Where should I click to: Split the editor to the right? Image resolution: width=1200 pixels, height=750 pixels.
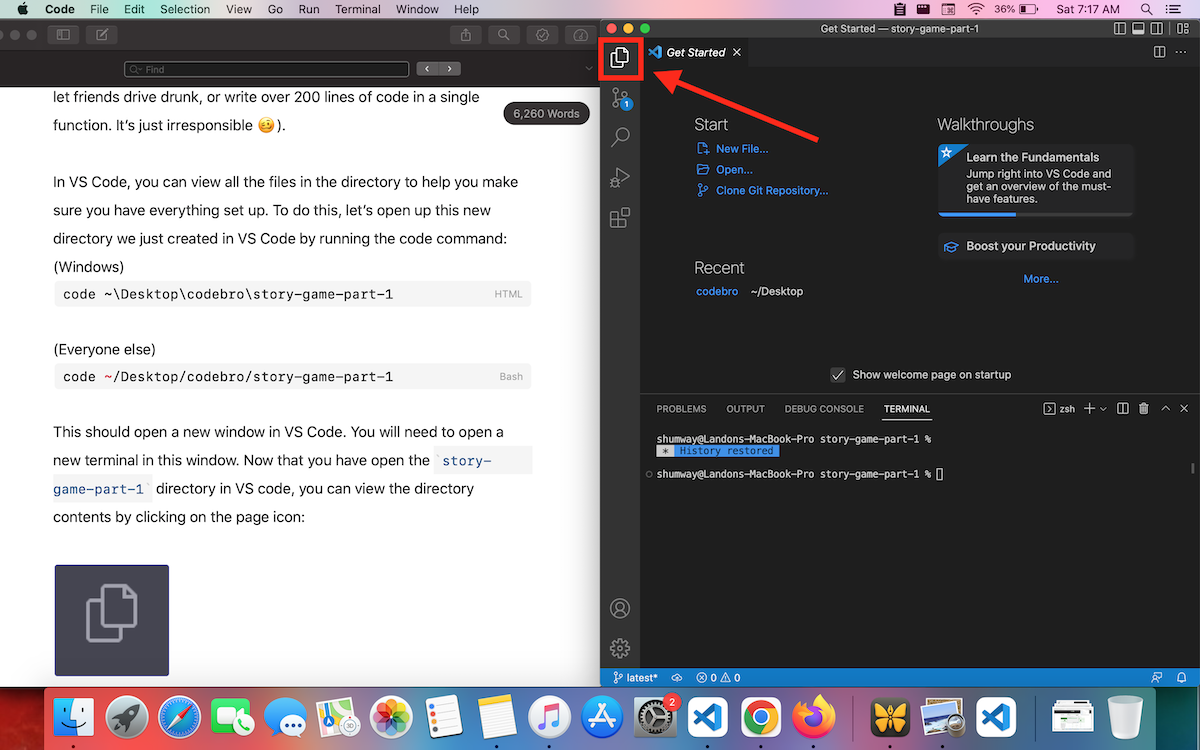[1160, 52]
